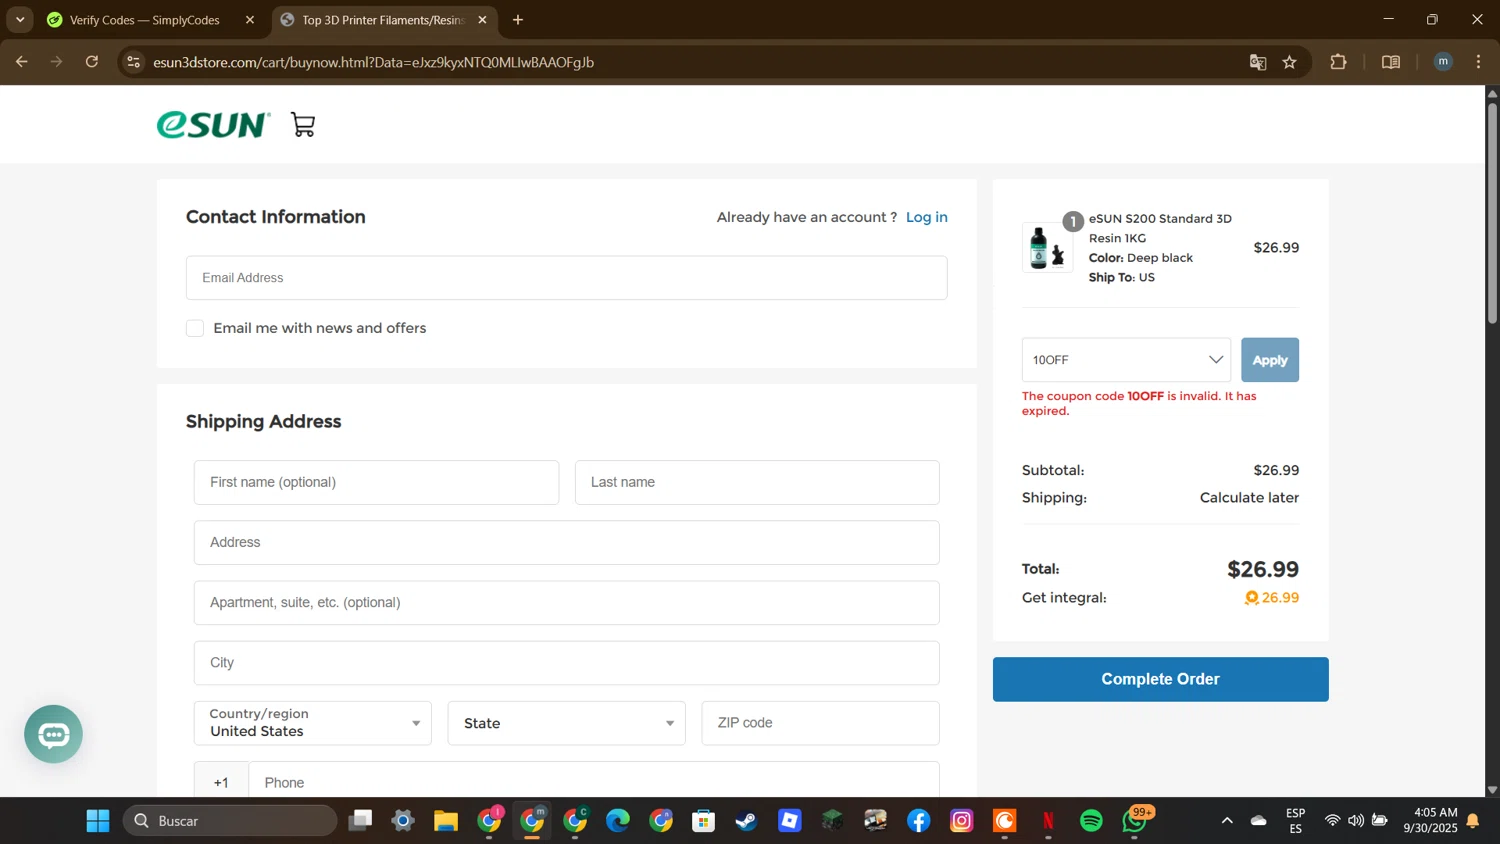Open the browser extensions puzzle icon

1338,62
